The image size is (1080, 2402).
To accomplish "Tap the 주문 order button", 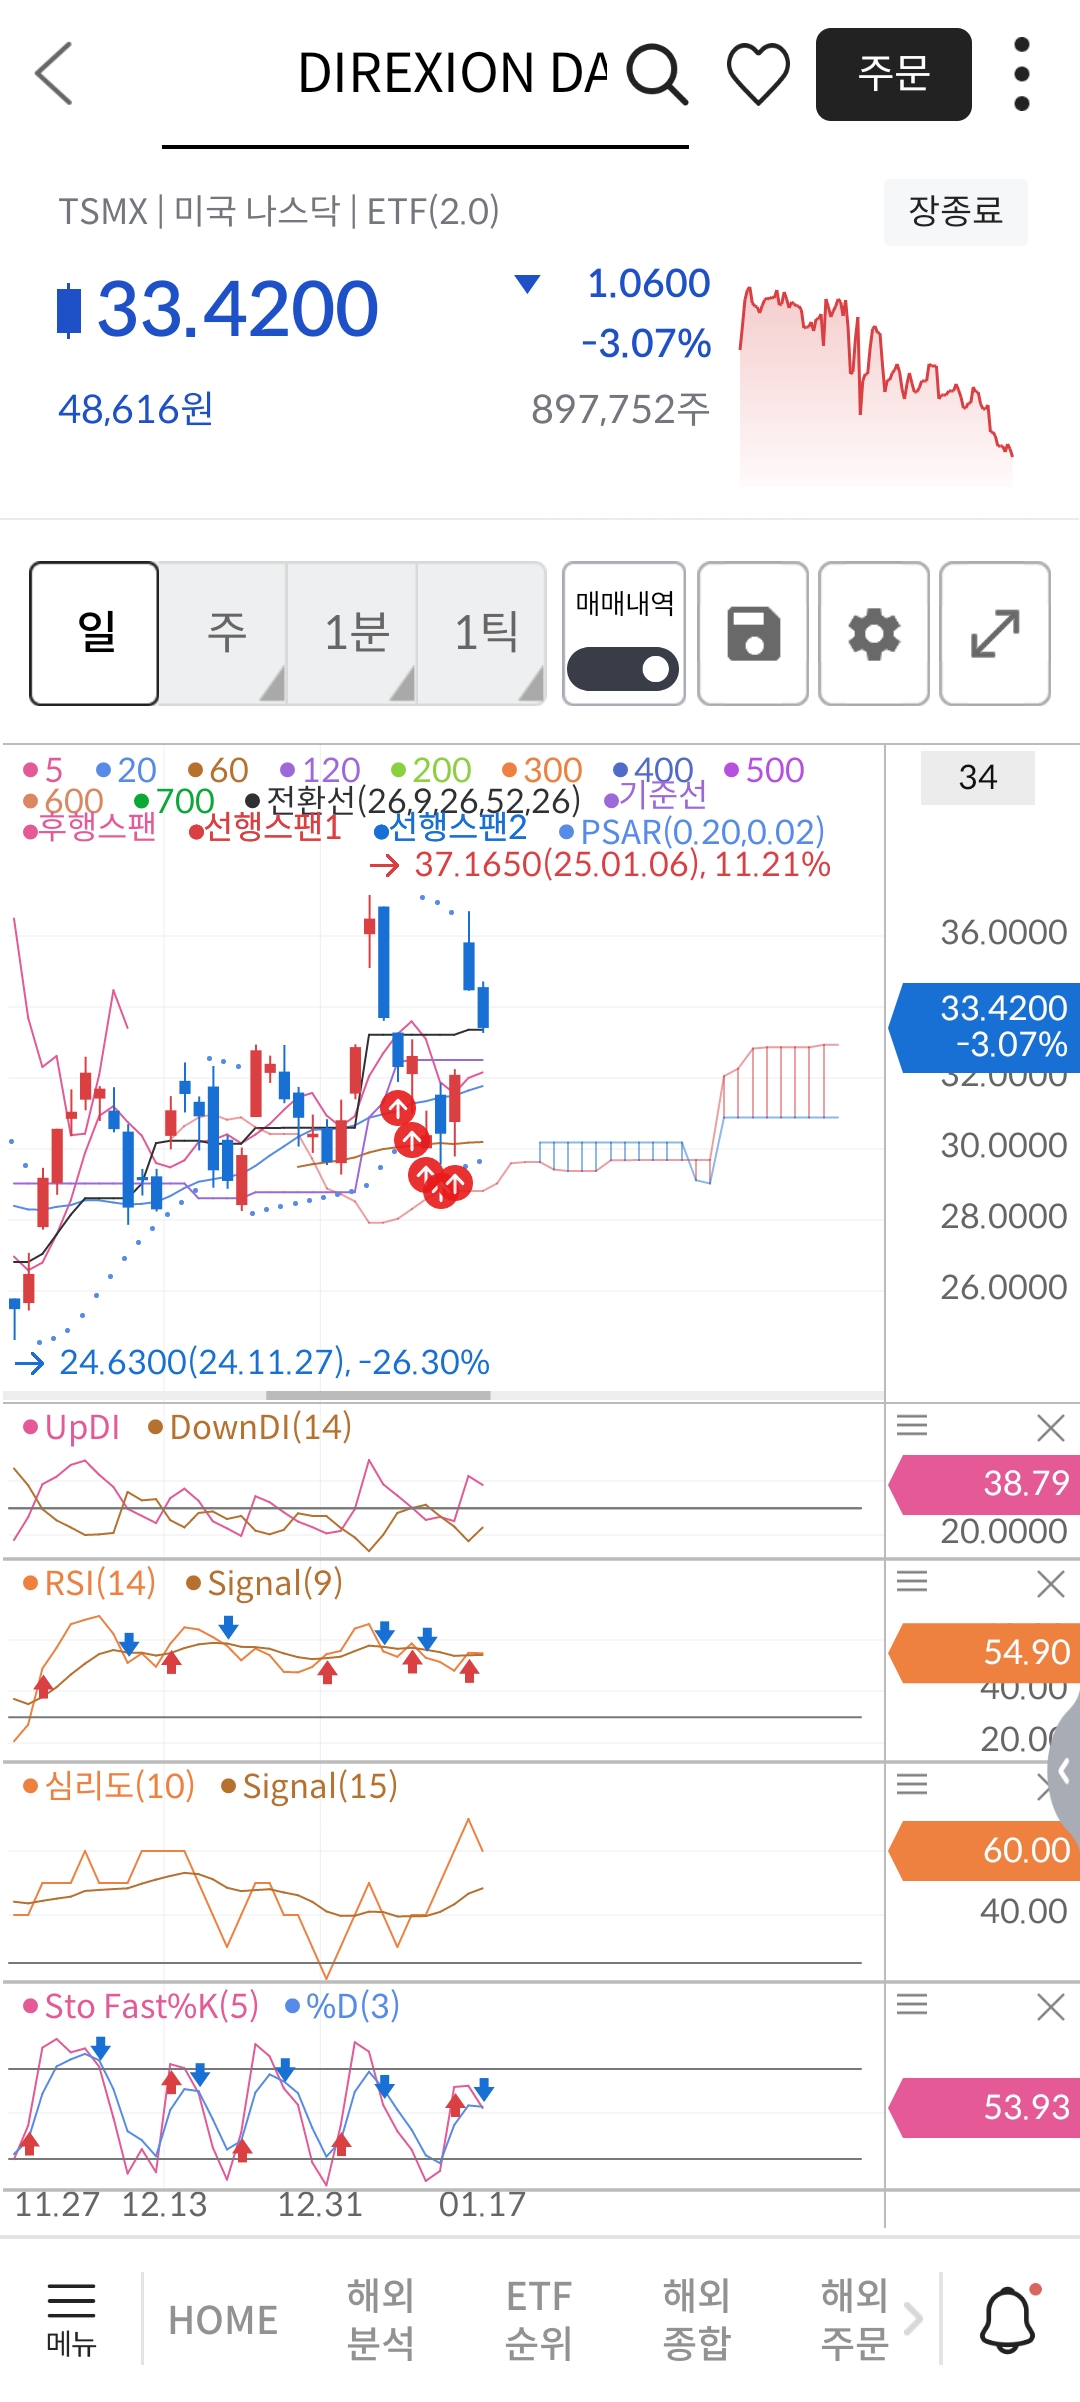I will 894,74.
